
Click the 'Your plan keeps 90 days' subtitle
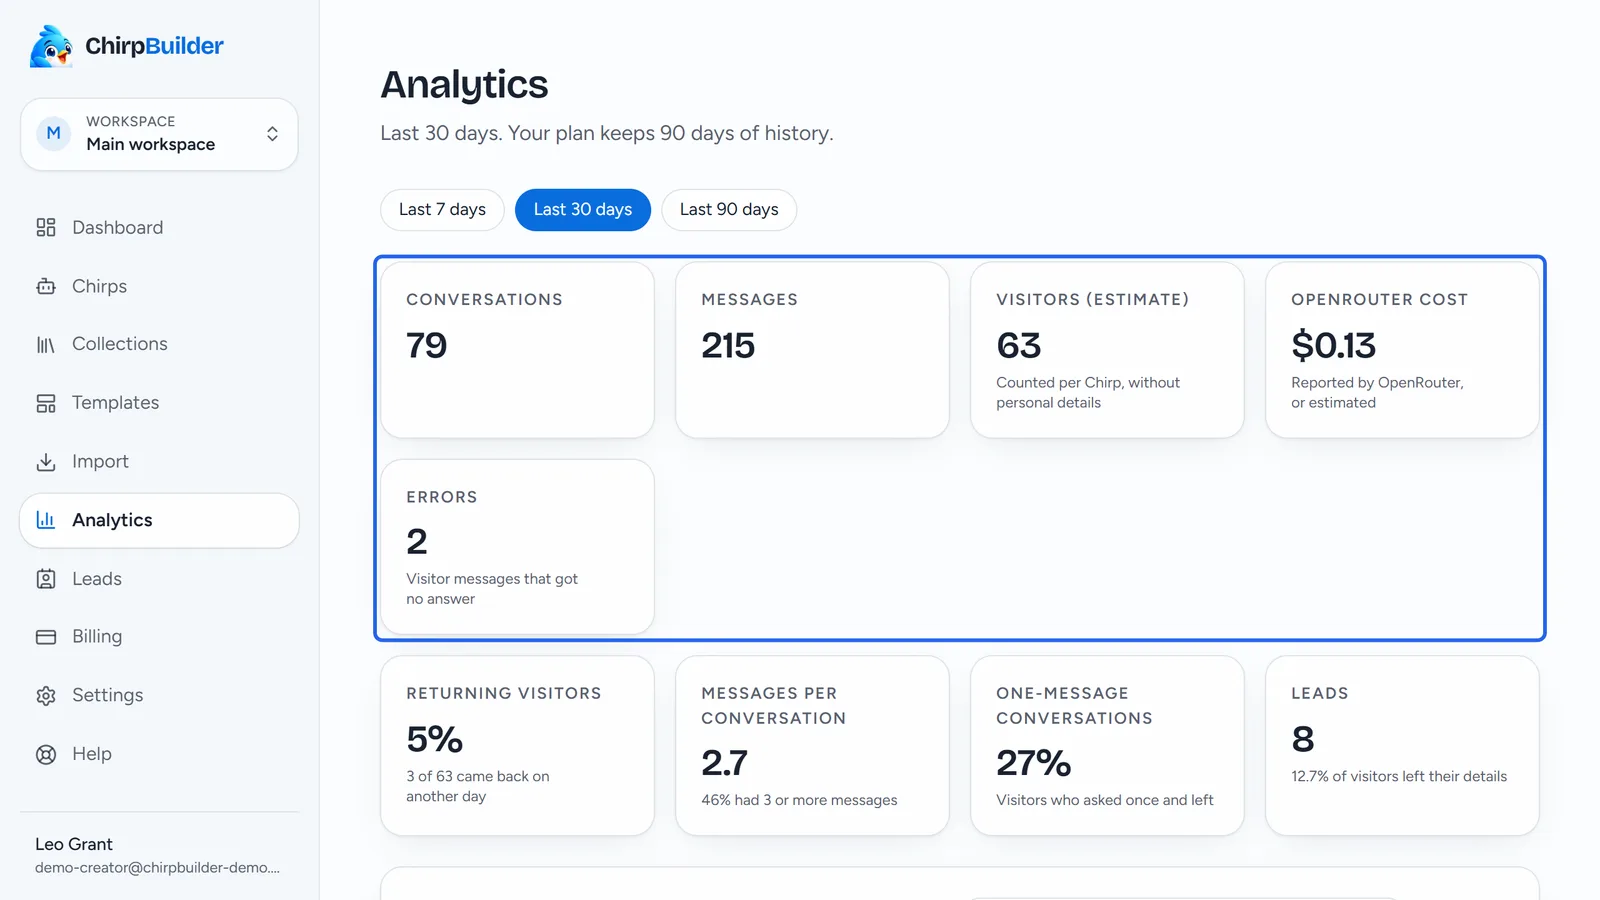coord(670,133)
